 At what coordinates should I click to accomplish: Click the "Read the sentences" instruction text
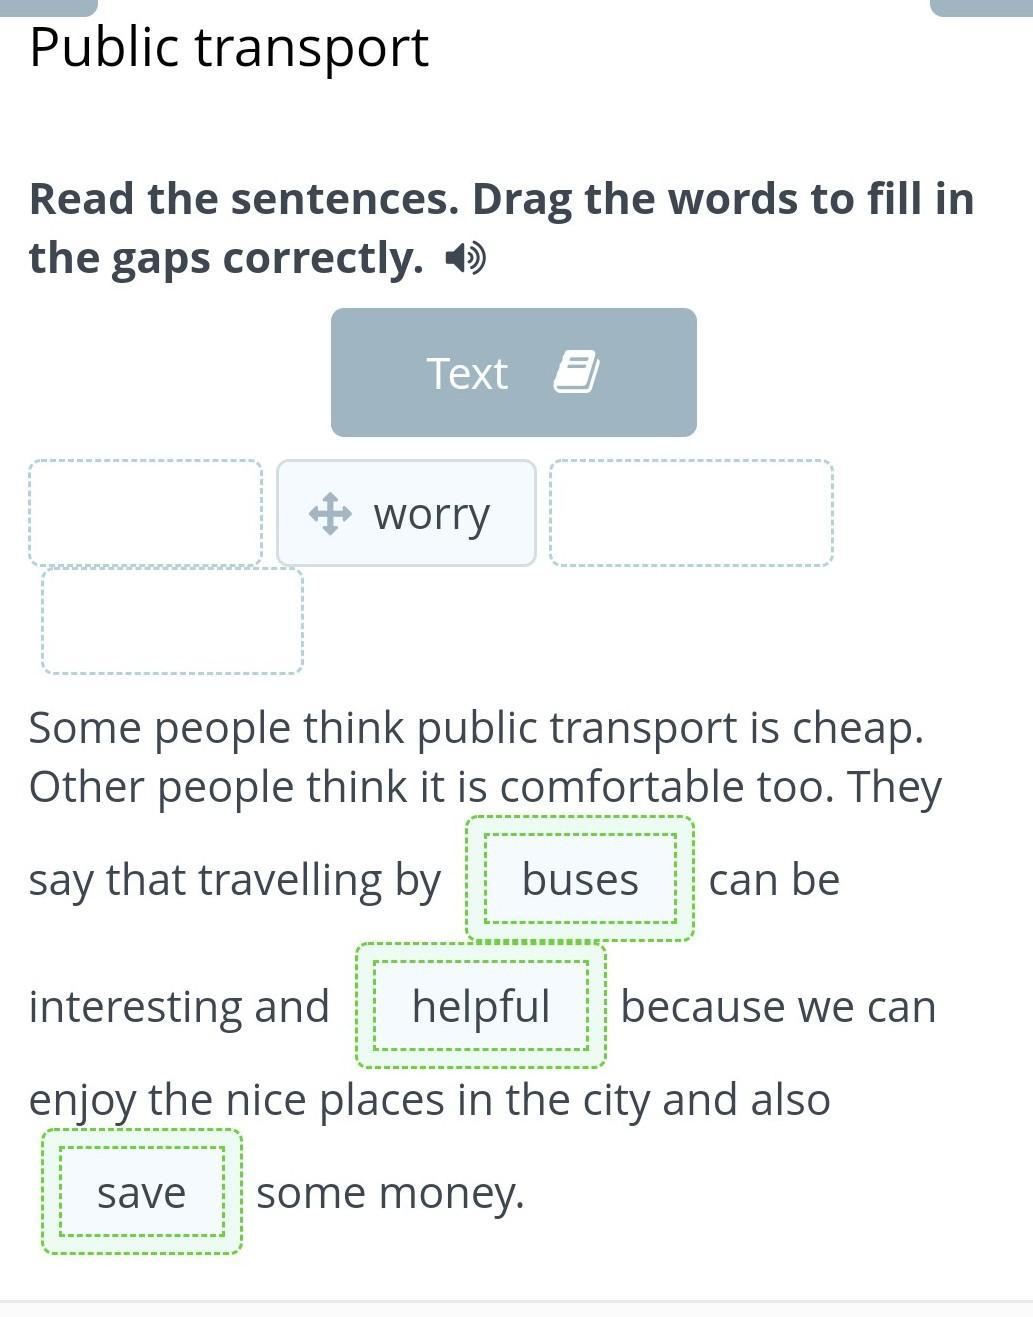[500, 228]
